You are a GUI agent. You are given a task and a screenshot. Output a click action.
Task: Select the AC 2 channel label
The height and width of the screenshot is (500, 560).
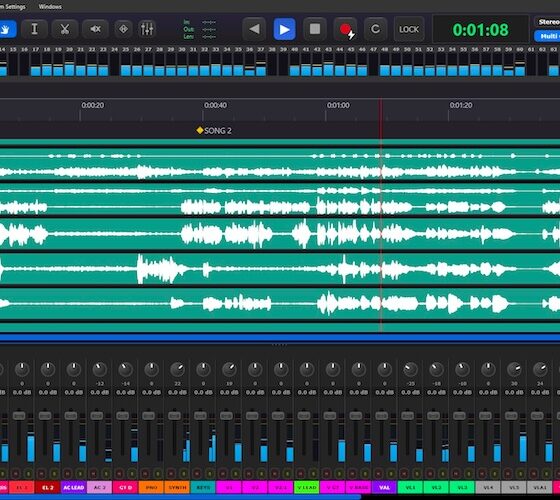[x=100, y=487]
